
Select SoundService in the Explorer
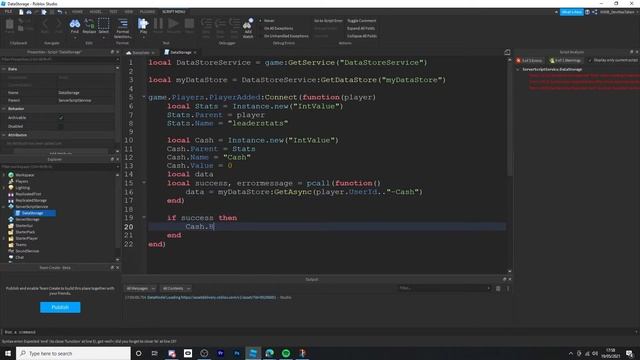tap(27, 251)
